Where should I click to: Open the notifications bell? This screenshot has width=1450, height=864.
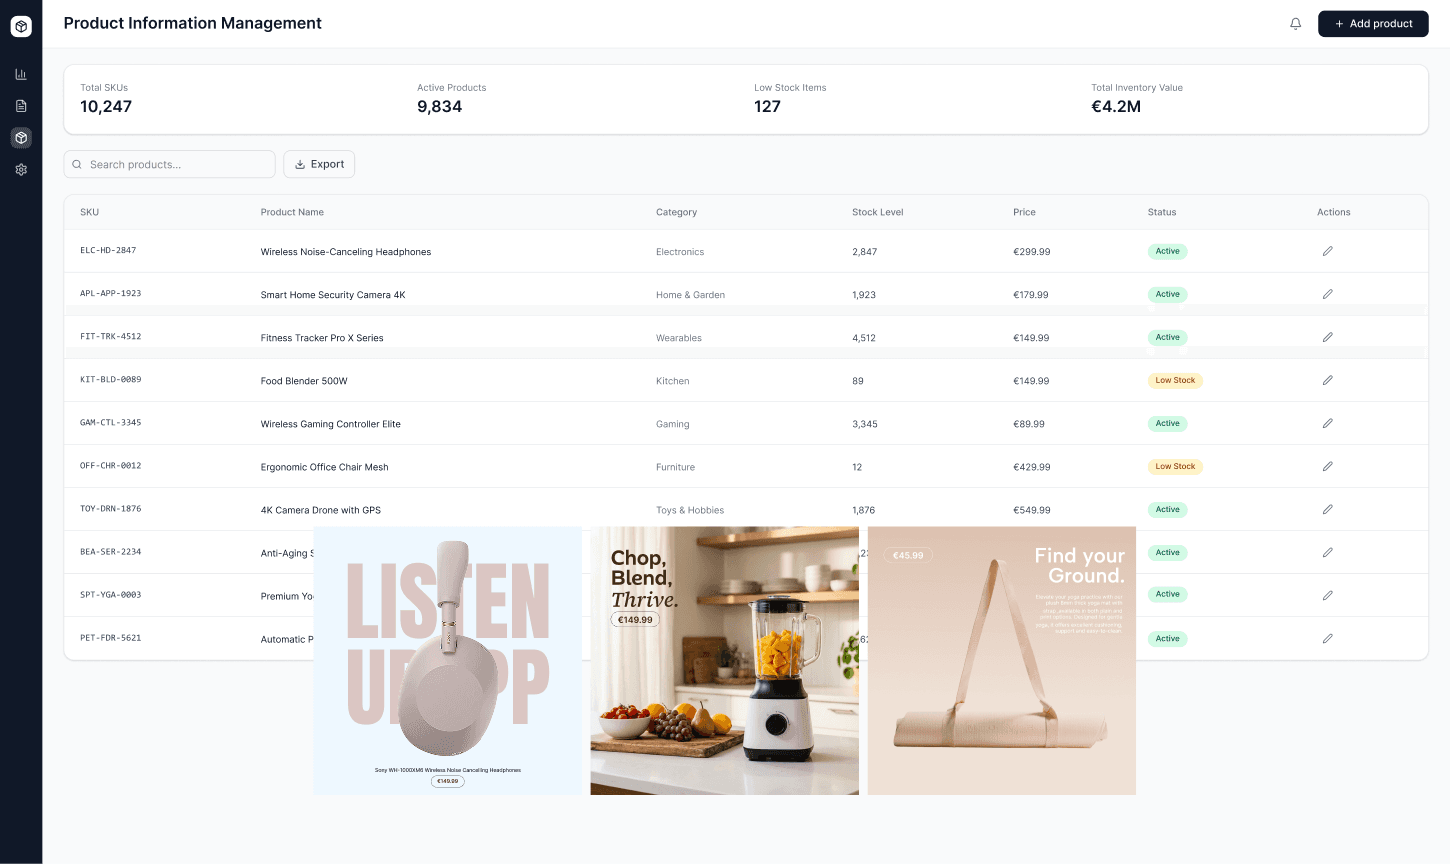(1296, 24)
